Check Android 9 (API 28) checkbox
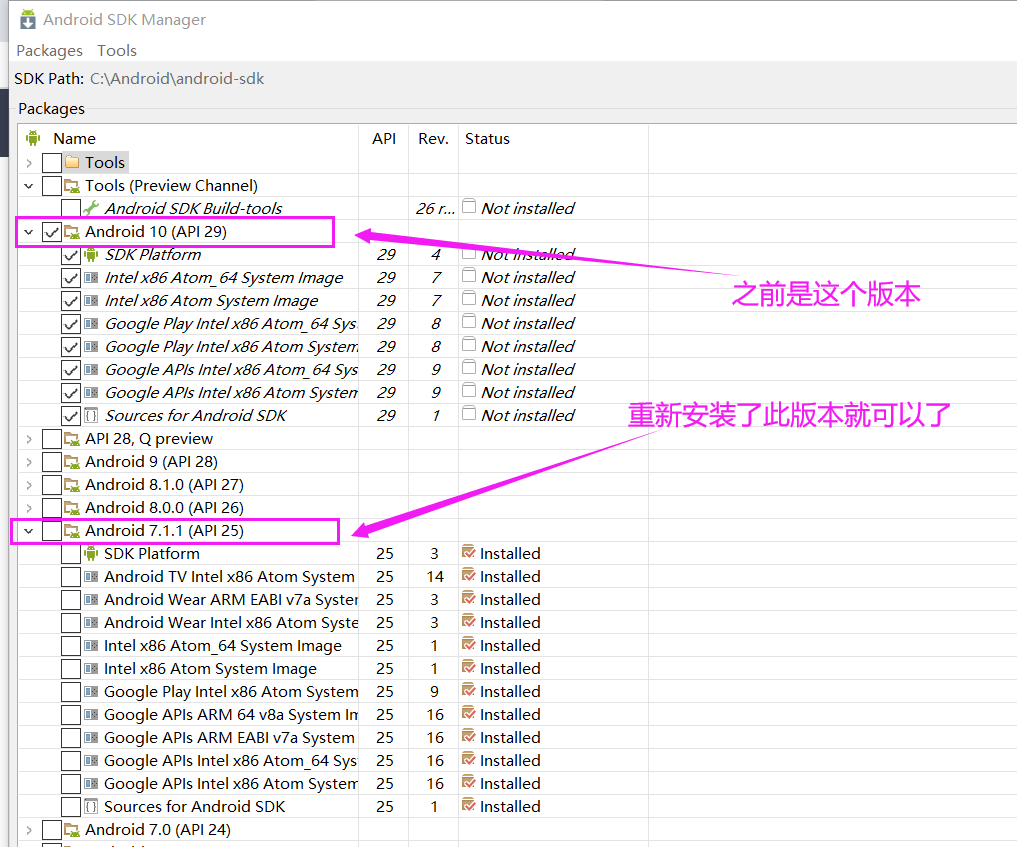The height and width of the screenshot is (847, 1017). pos(52,462)
